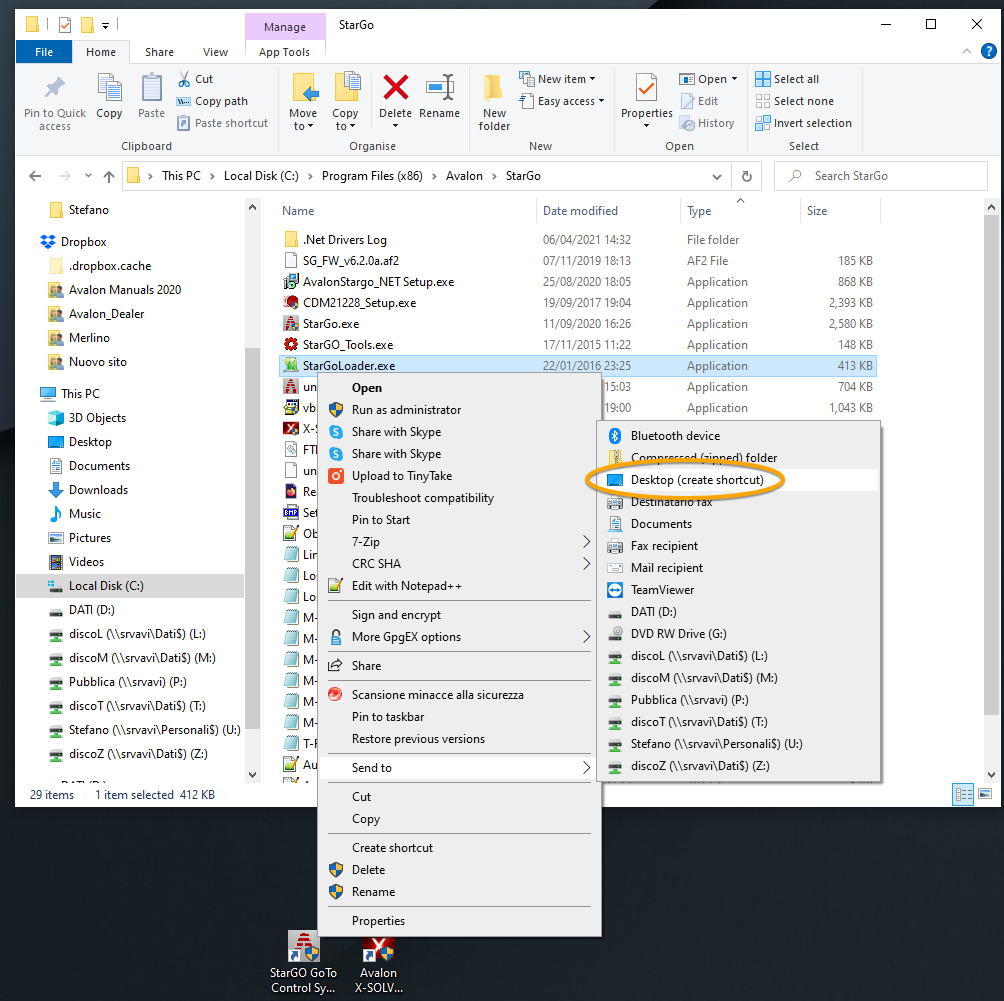Select Downloads in the navigation pane
Viewport: 1004px width, 1001px height.
98,490
